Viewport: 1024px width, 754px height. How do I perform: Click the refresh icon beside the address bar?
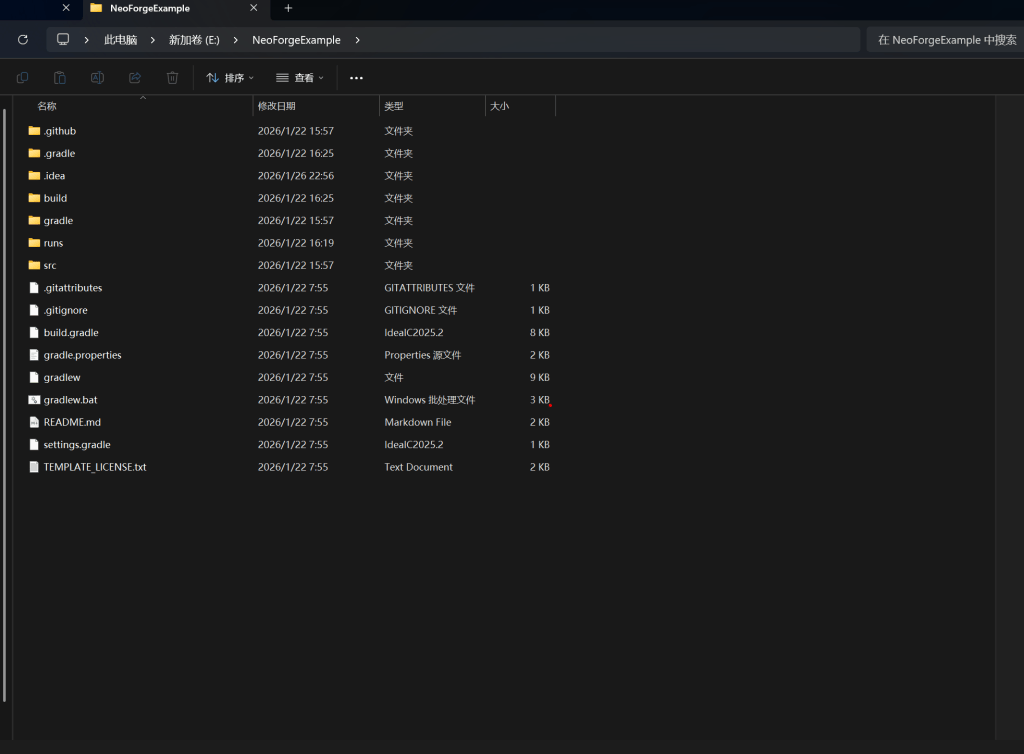tap(23, 40)
